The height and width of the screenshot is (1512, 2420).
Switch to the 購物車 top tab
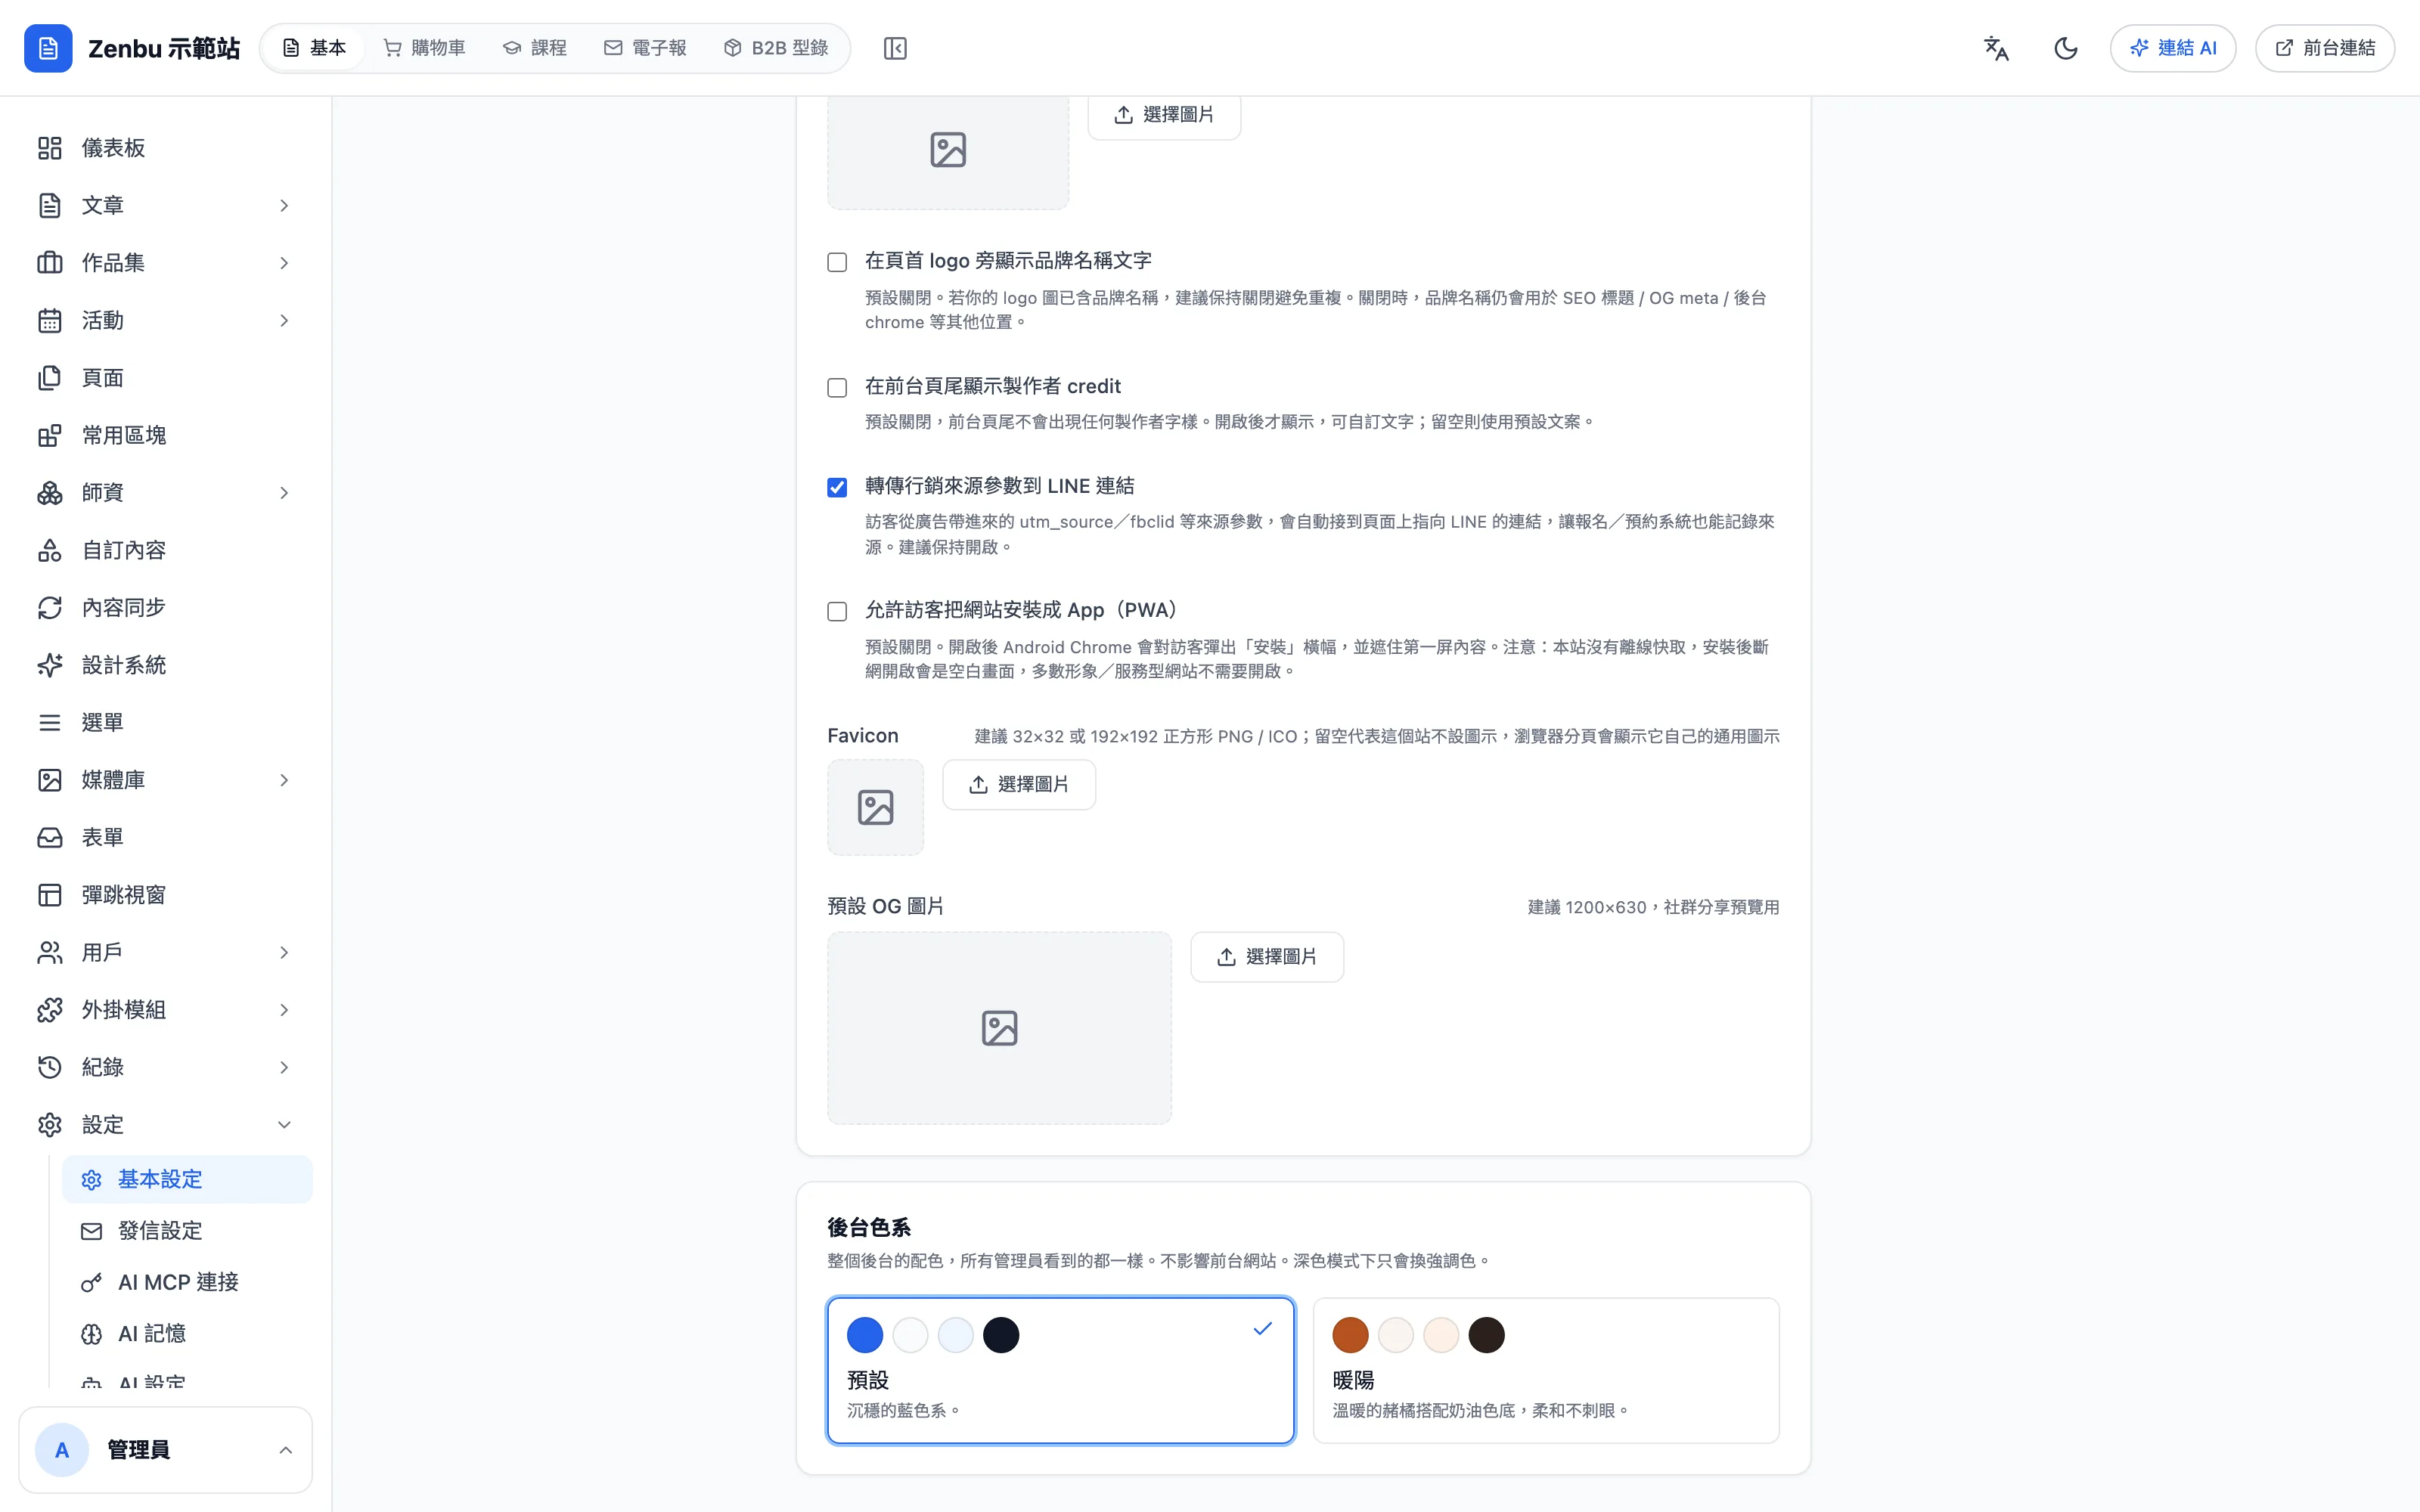(425, 48)
